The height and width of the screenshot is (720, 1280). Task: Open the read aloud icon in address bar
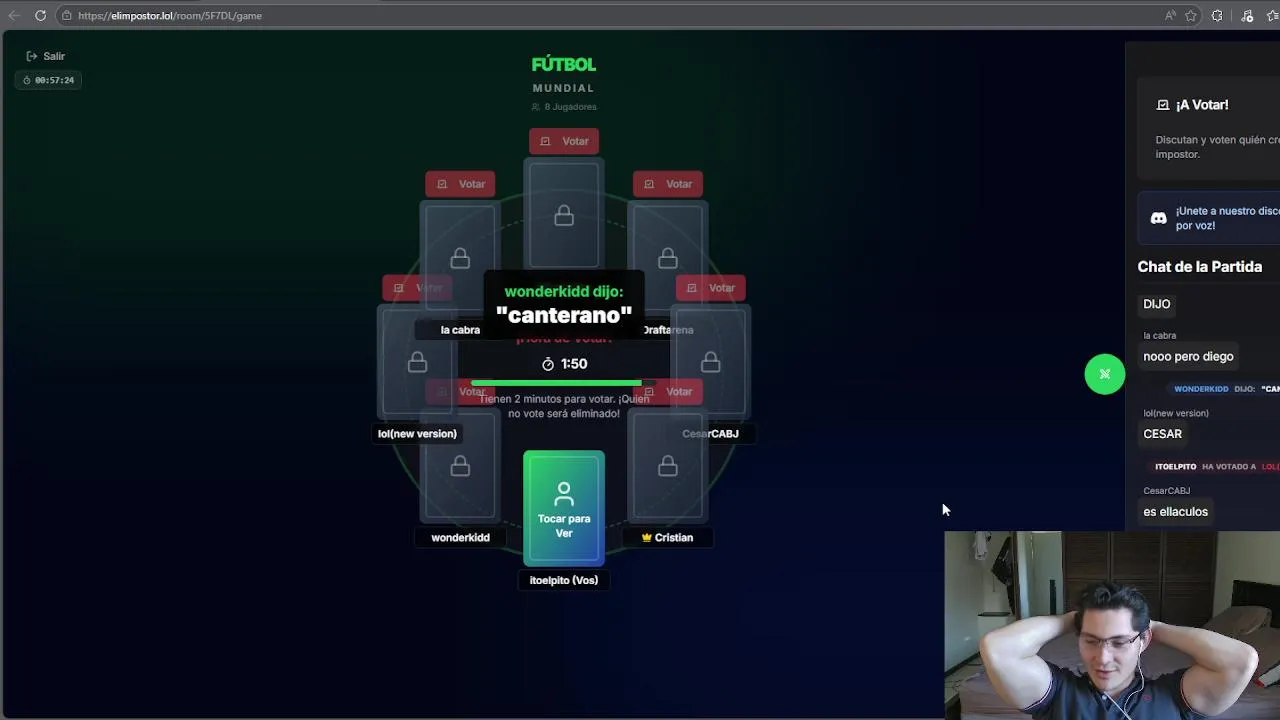1170,16
